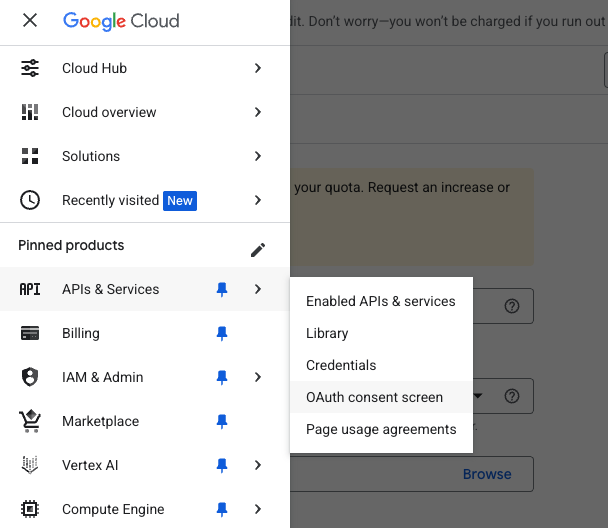Expand the IAM & Admin submenu chevron
Screen dimensions: 608x528
258,377
